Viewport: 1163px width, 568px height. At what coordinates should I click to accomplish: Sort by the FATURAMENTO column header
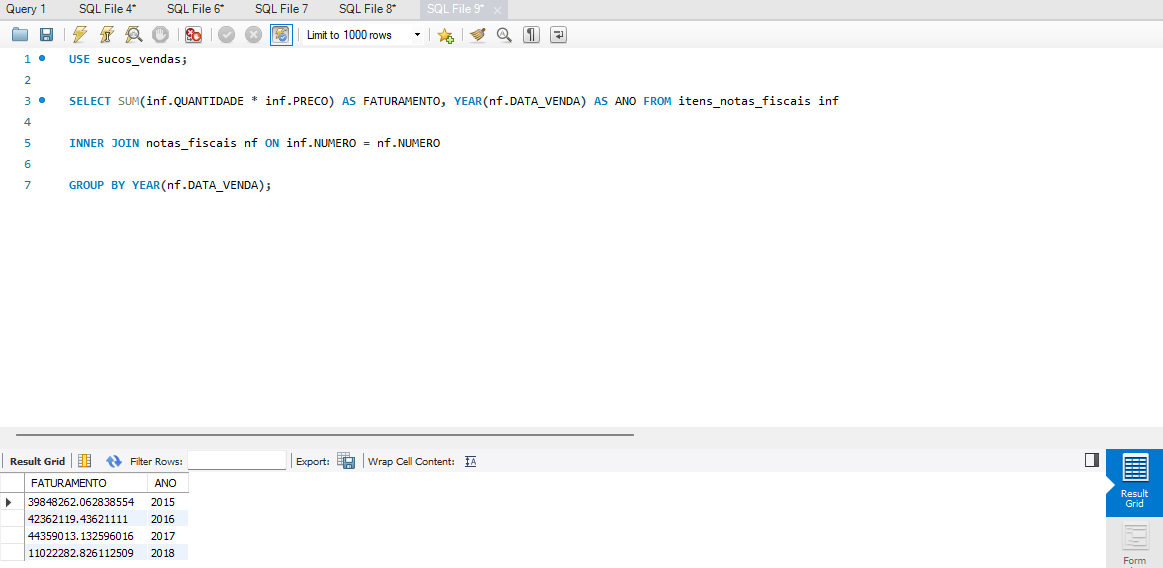pyautogui.click(x=87, y=483)
